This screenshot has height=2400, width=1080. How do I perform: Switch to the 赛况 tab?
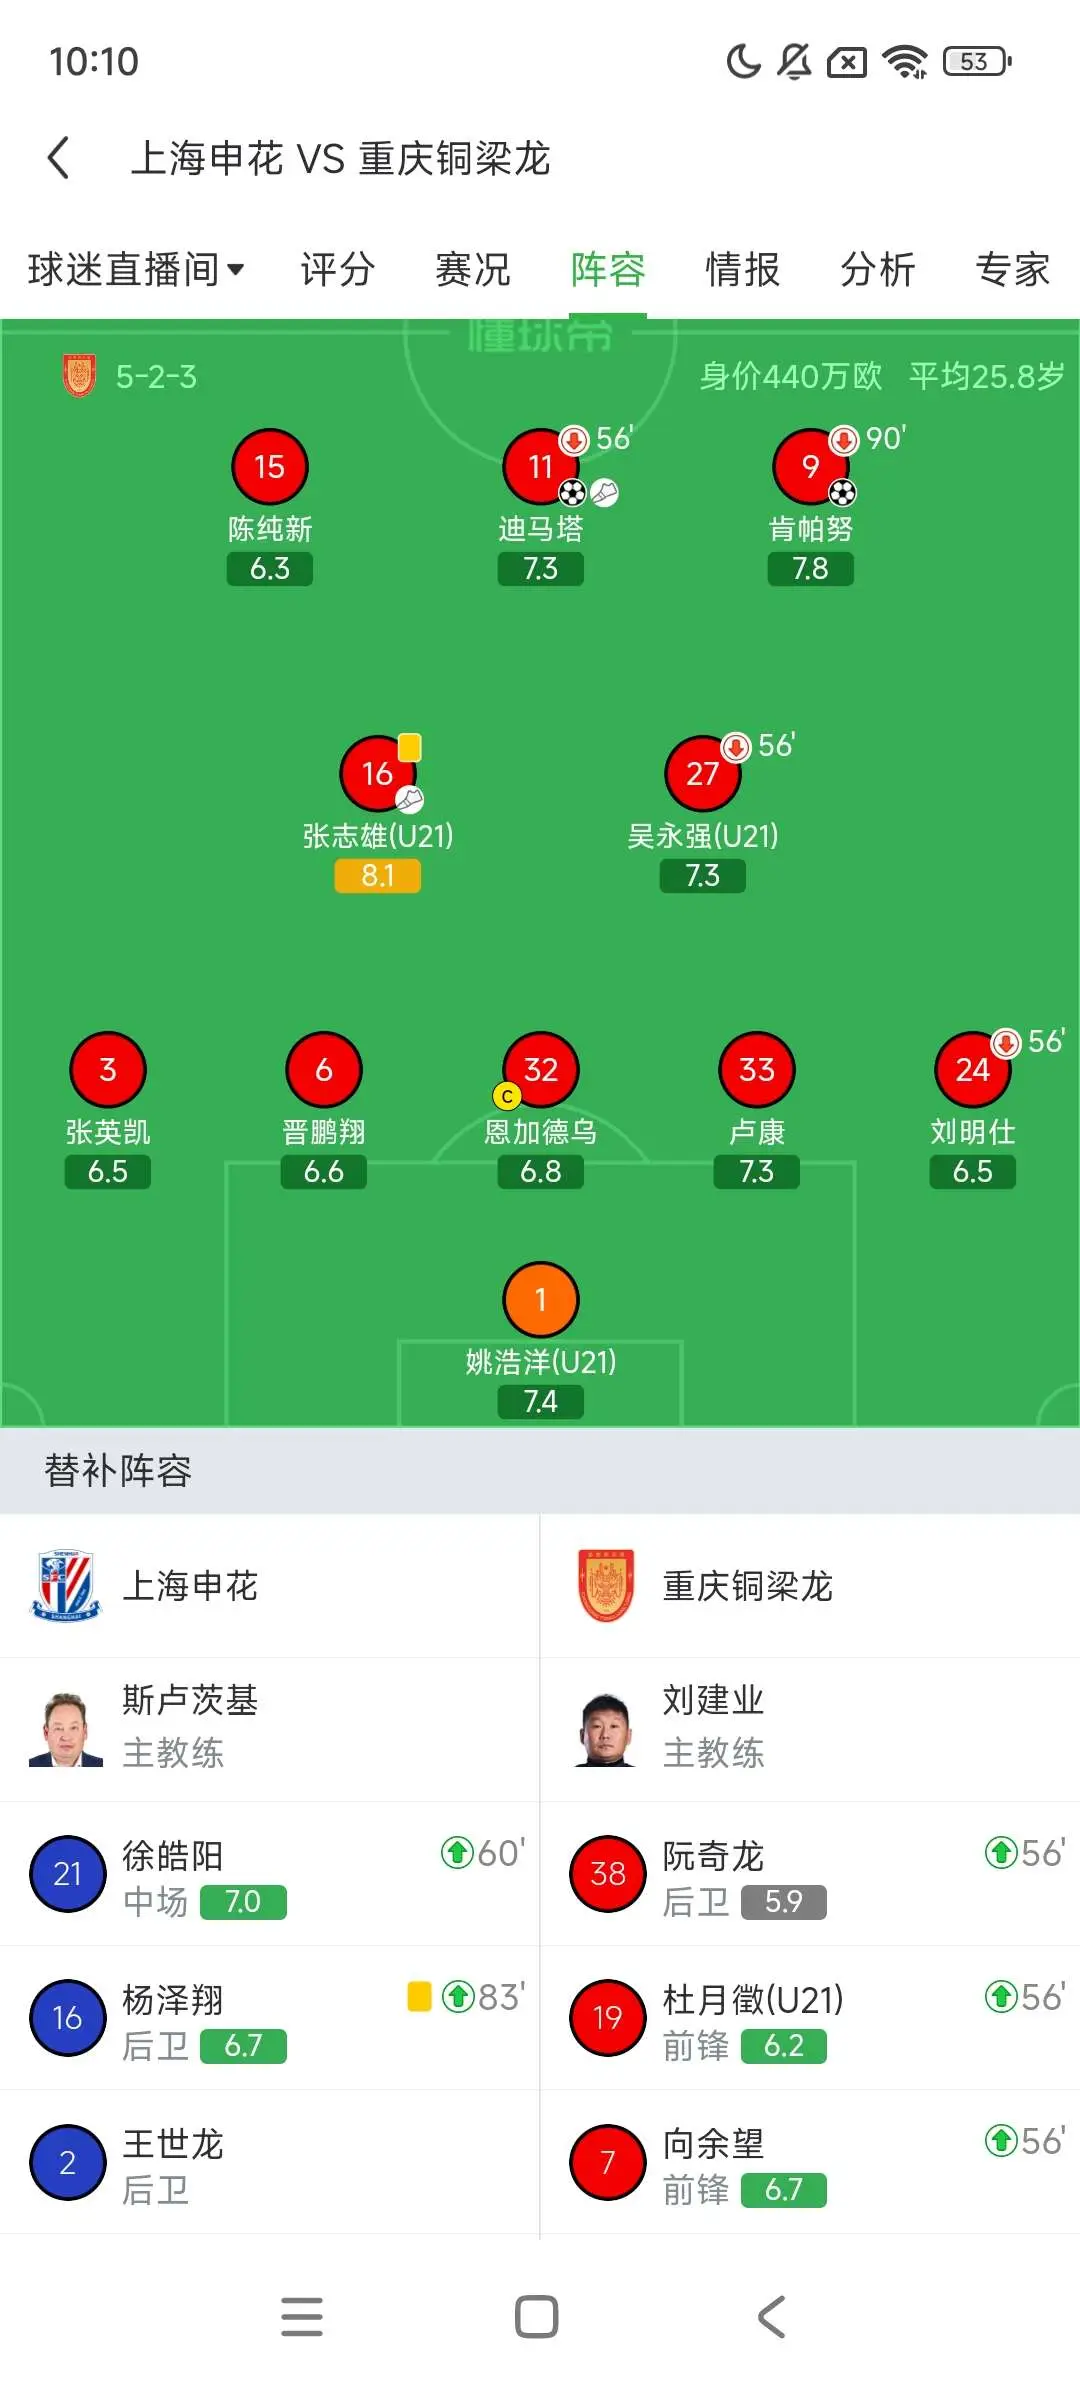pos(473,269)
